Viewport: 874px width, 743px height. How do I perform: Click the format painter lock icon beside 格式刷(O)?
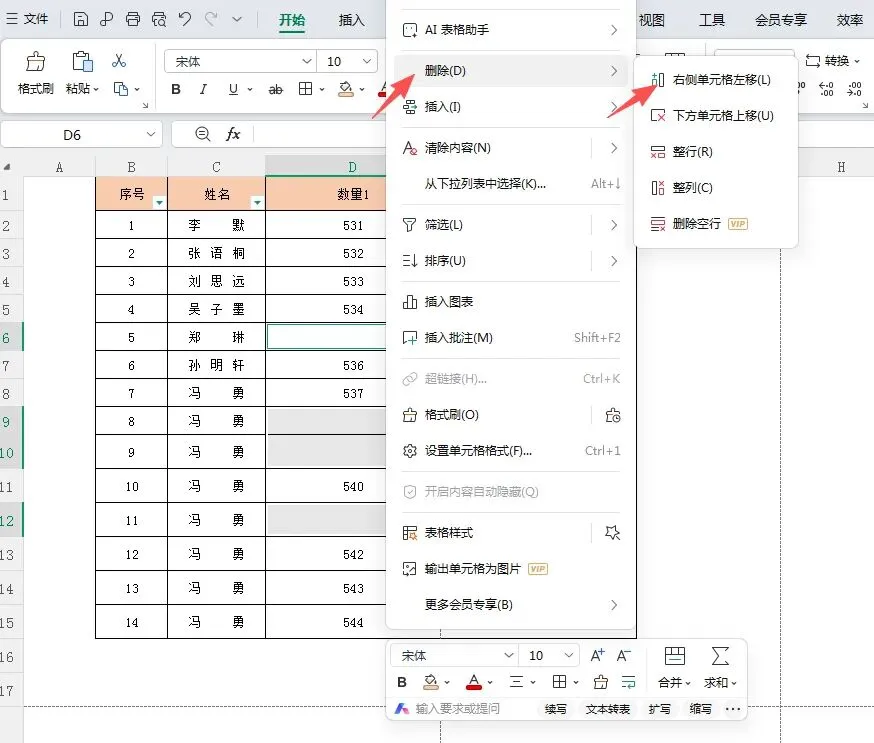[613, 415]
